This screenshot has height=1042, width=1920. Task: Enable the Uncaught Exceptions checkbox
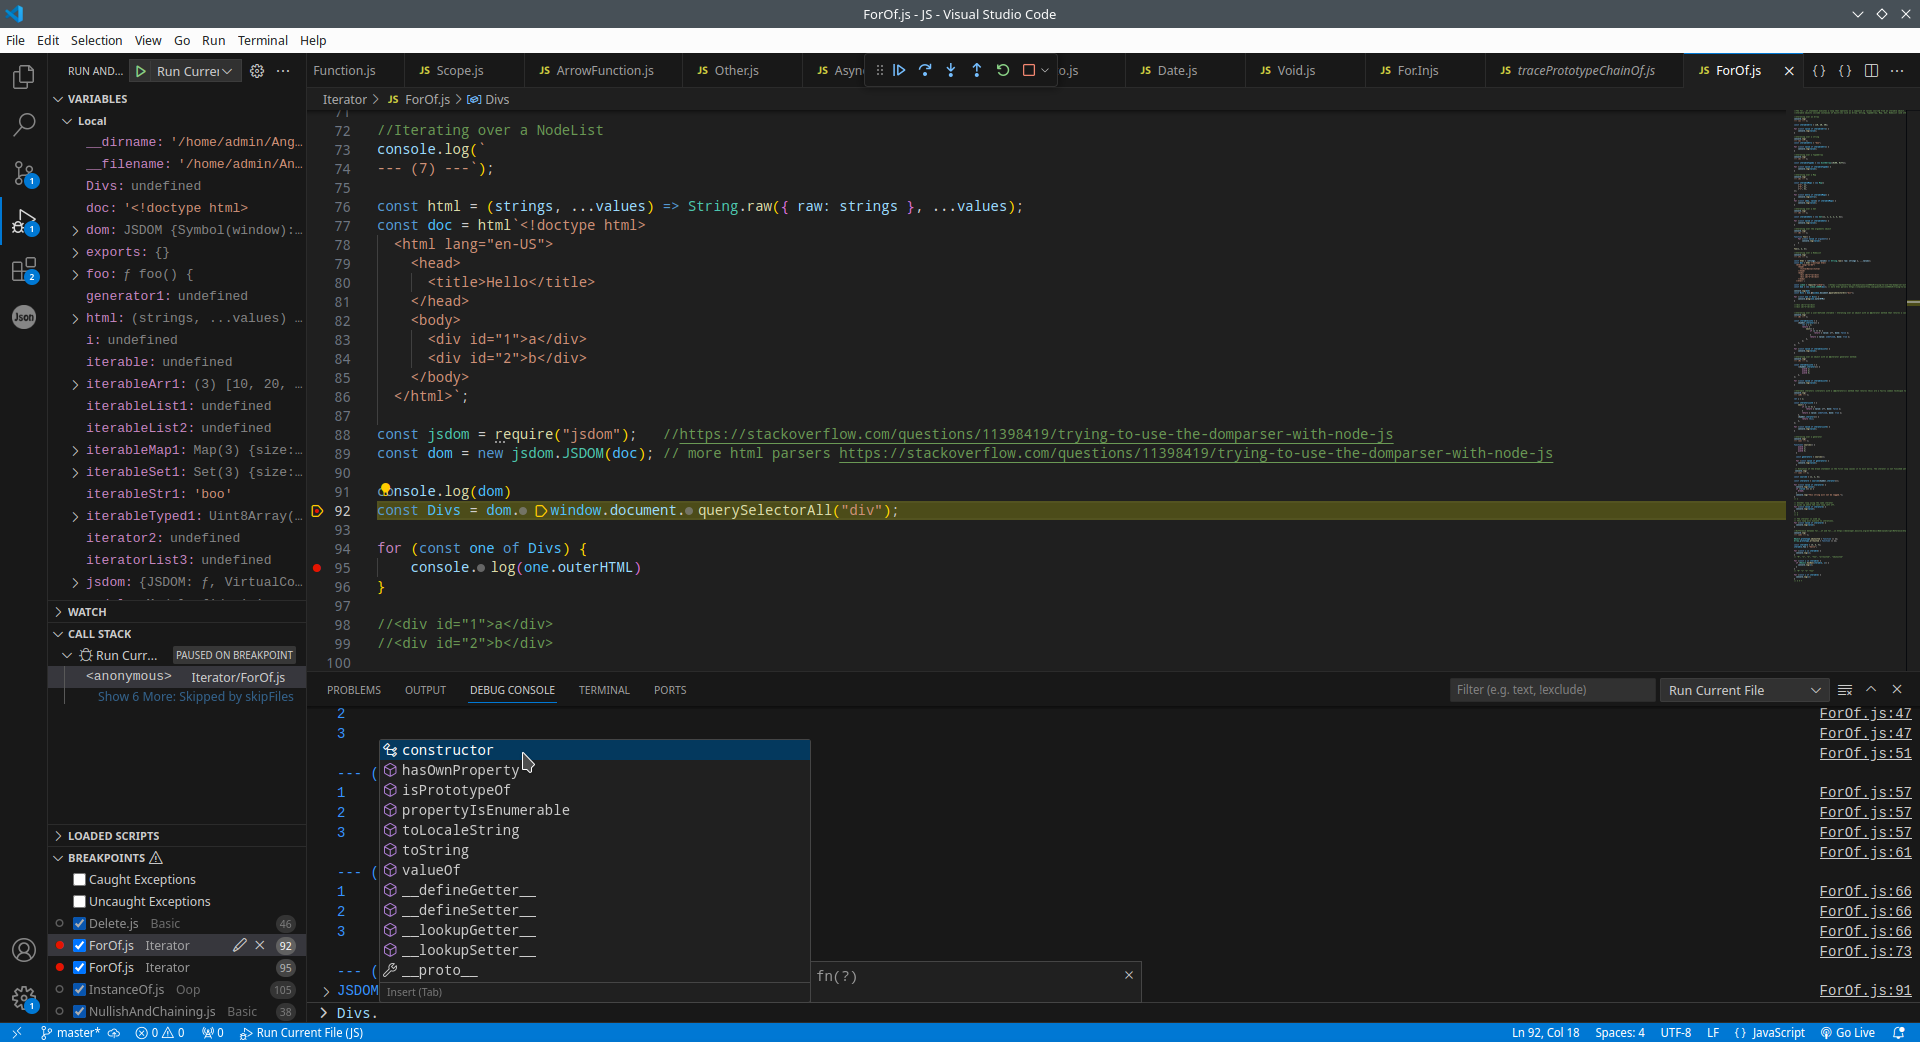80,902
